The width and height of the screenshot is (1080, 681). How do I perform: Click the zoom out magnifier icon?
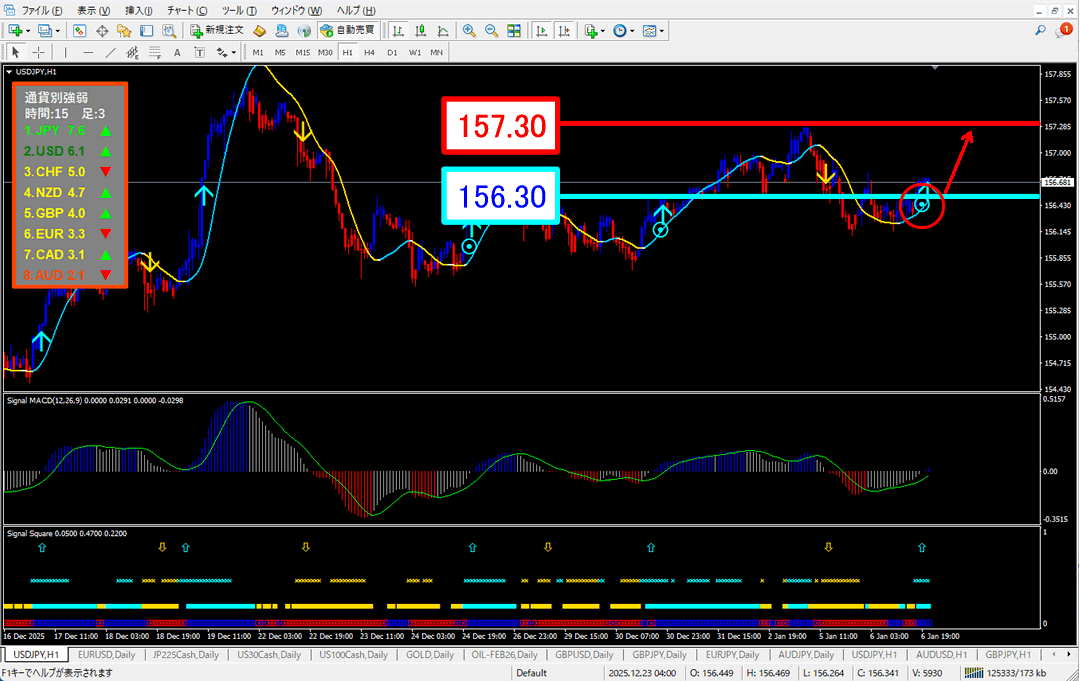coord(491,31)
